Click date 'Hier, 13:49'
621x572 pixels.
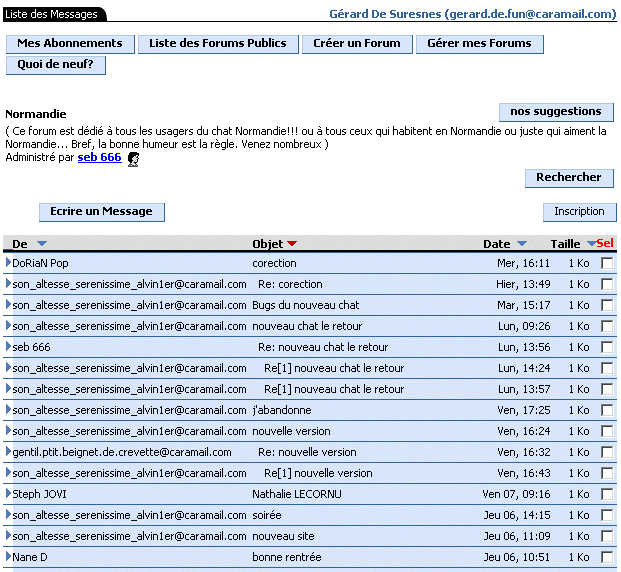523,284
